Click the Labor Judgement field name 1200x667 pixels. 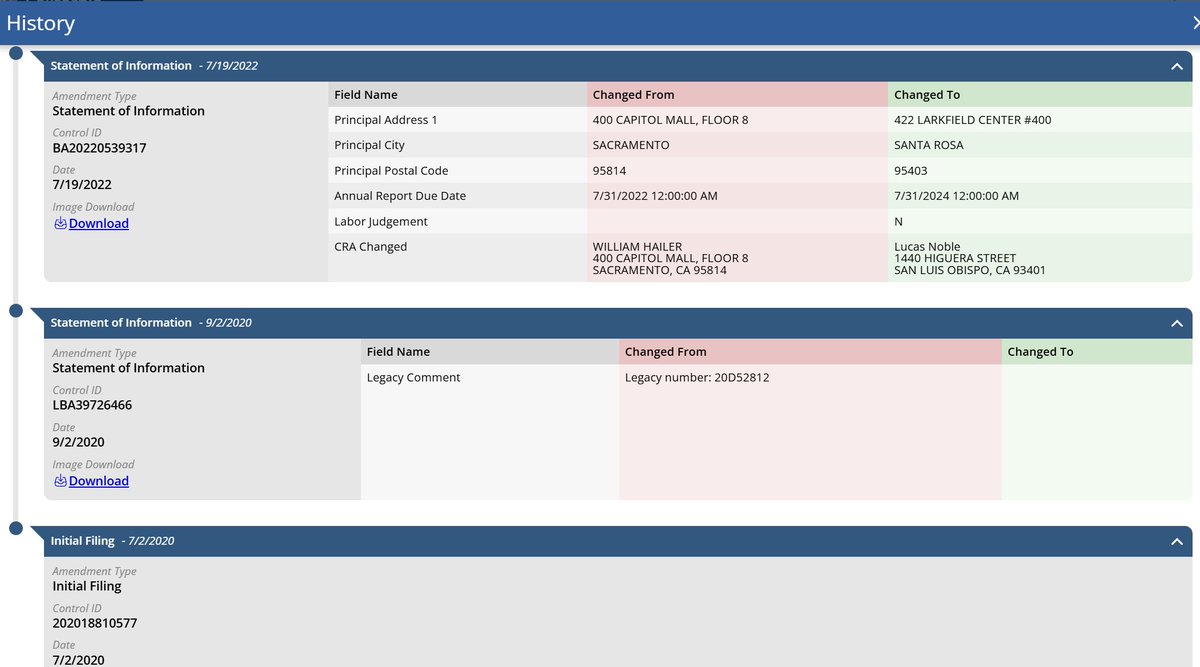[381, 222]
